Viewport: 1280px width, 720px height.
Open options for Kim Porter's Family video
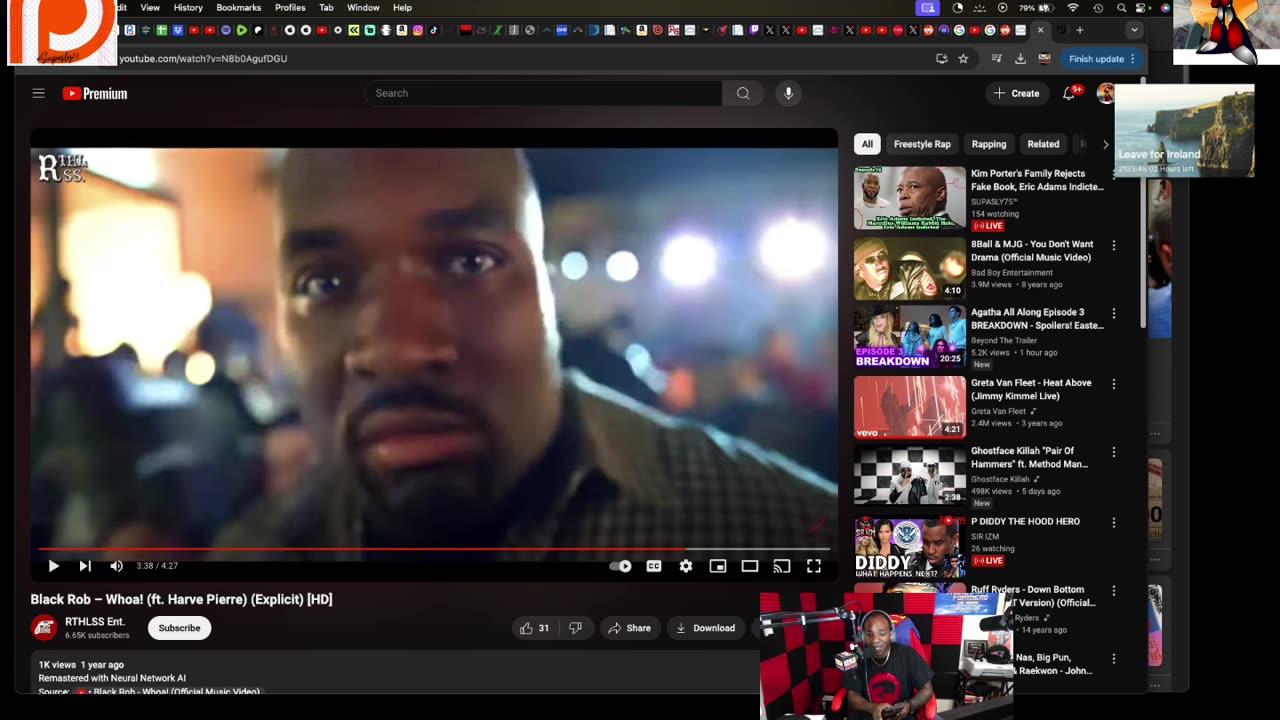[1114, 174]
